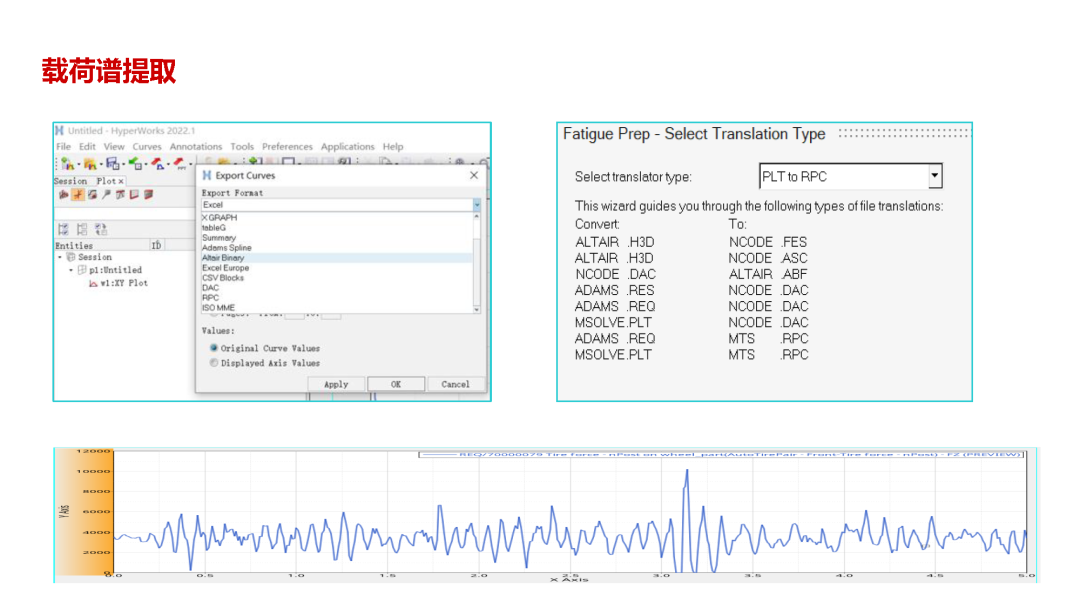The height and width of the screenshot is (608, 1080).
Task: Click the HyperWorks logo in main title bar
Action: click(x=59, y=131)
